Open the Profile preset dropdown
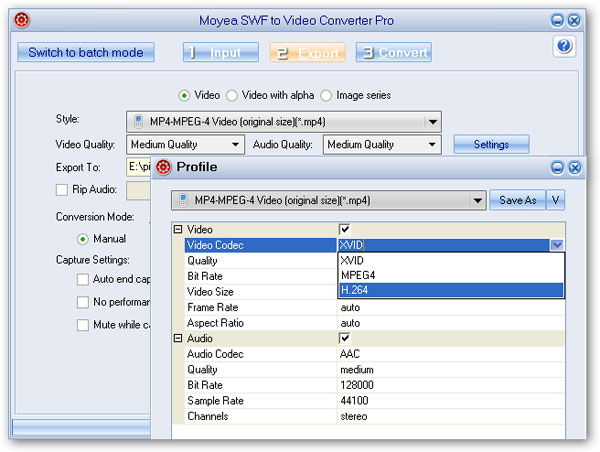 point(477,201)
